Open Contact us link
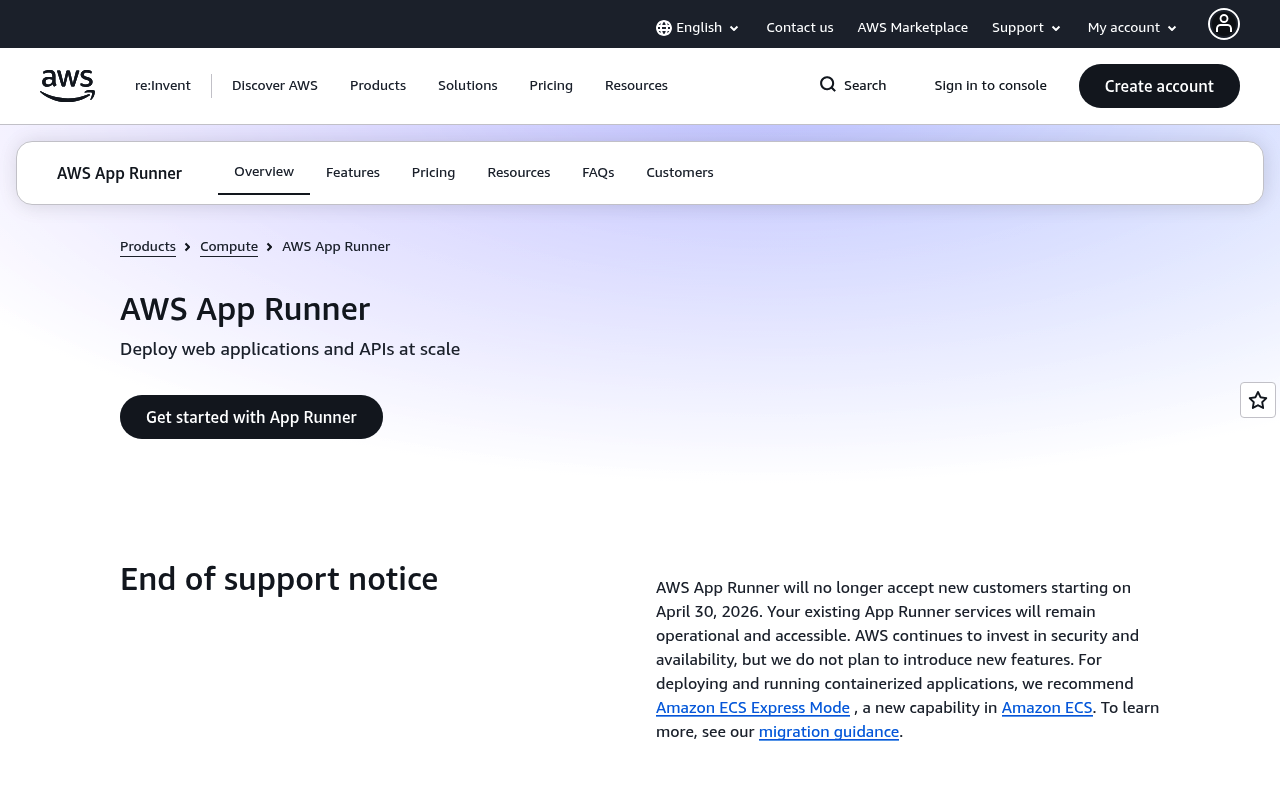This screenshot has width=1280, height=800. coord(800,28)
